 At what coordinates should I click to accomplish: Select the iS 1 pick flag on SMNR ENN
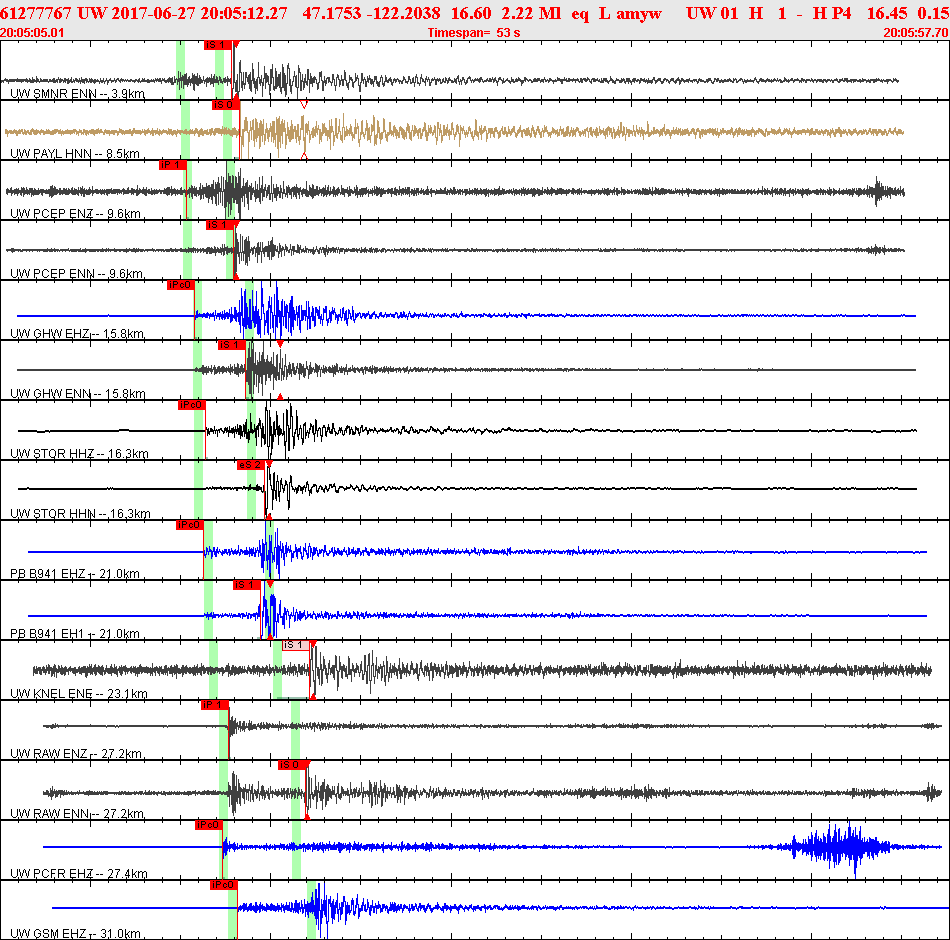click(218, 45)
